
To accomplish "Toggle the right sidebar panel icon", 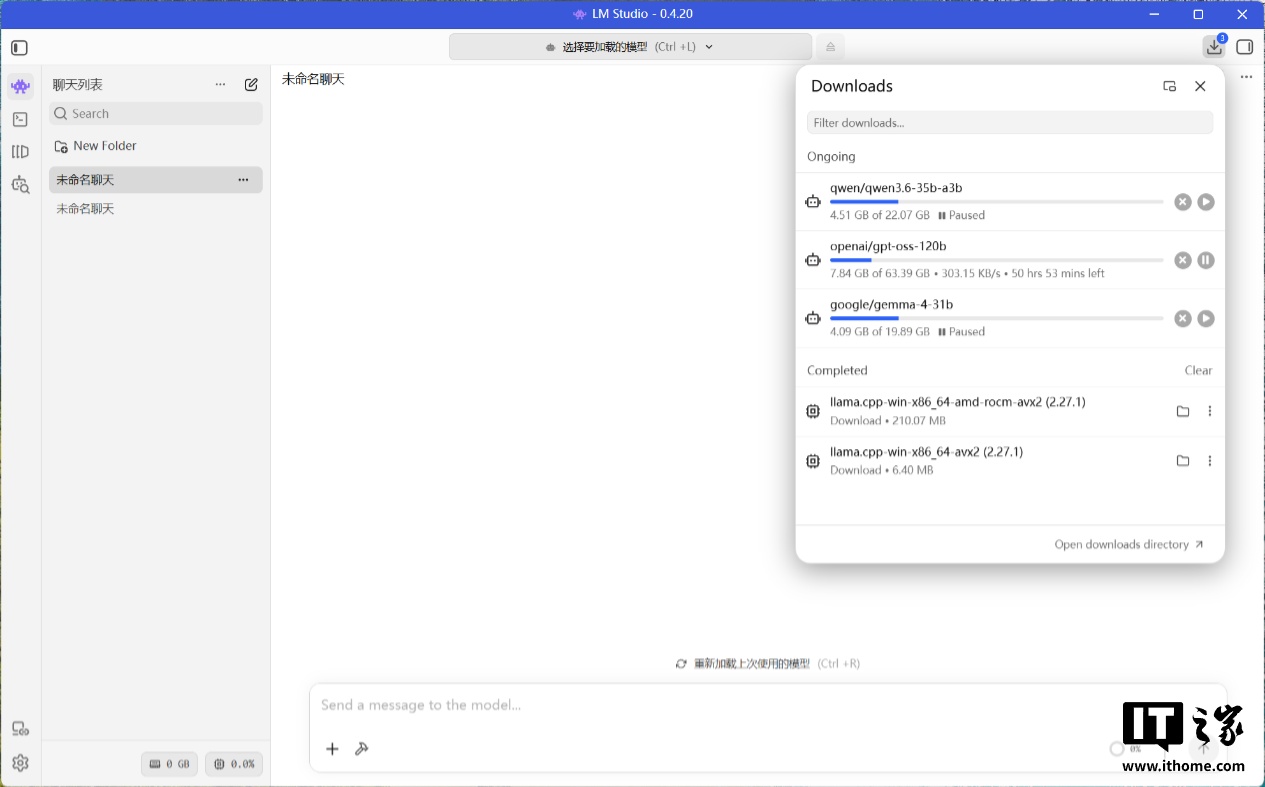I will pos(1245,47).
